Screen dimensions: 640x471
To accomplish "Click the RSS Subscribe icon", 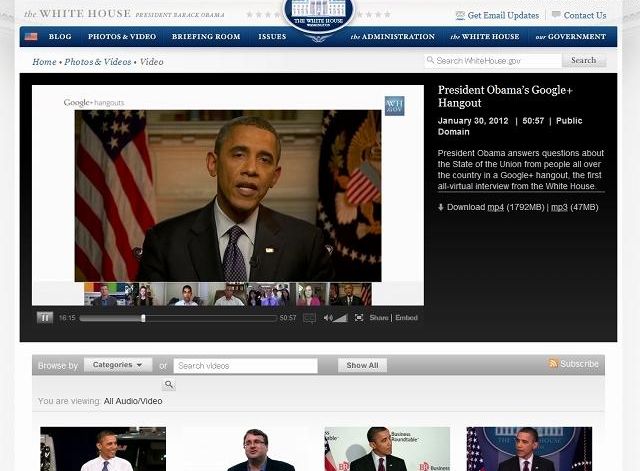I will (553, 364).
